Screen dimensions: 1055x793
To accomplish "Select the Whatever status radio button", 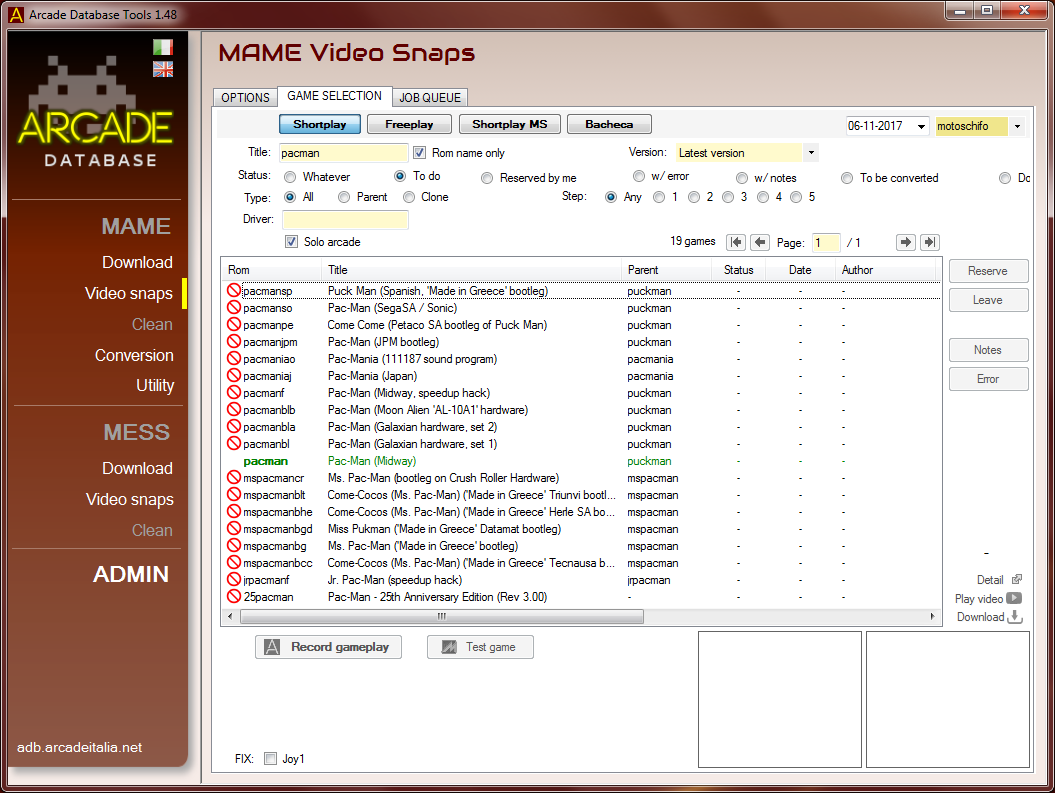I will [x=290, y=177].
